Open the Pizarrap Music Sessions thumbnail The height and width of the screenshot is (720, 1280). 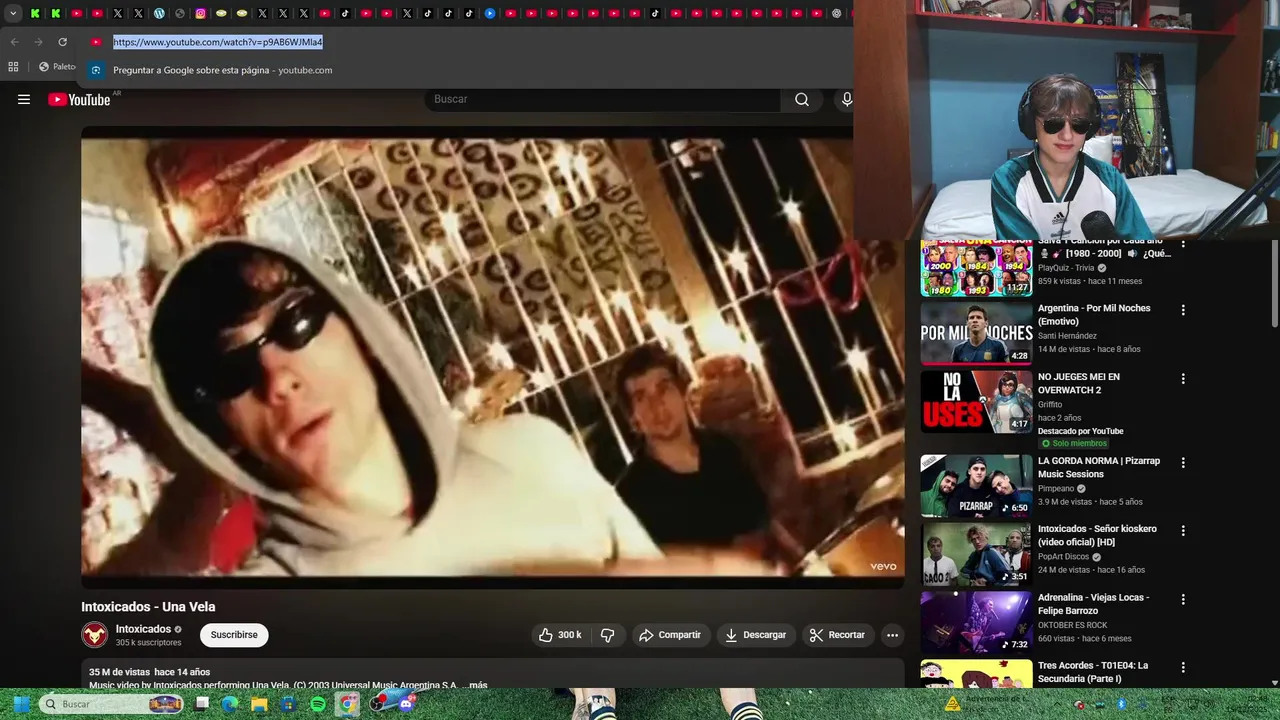976,485
